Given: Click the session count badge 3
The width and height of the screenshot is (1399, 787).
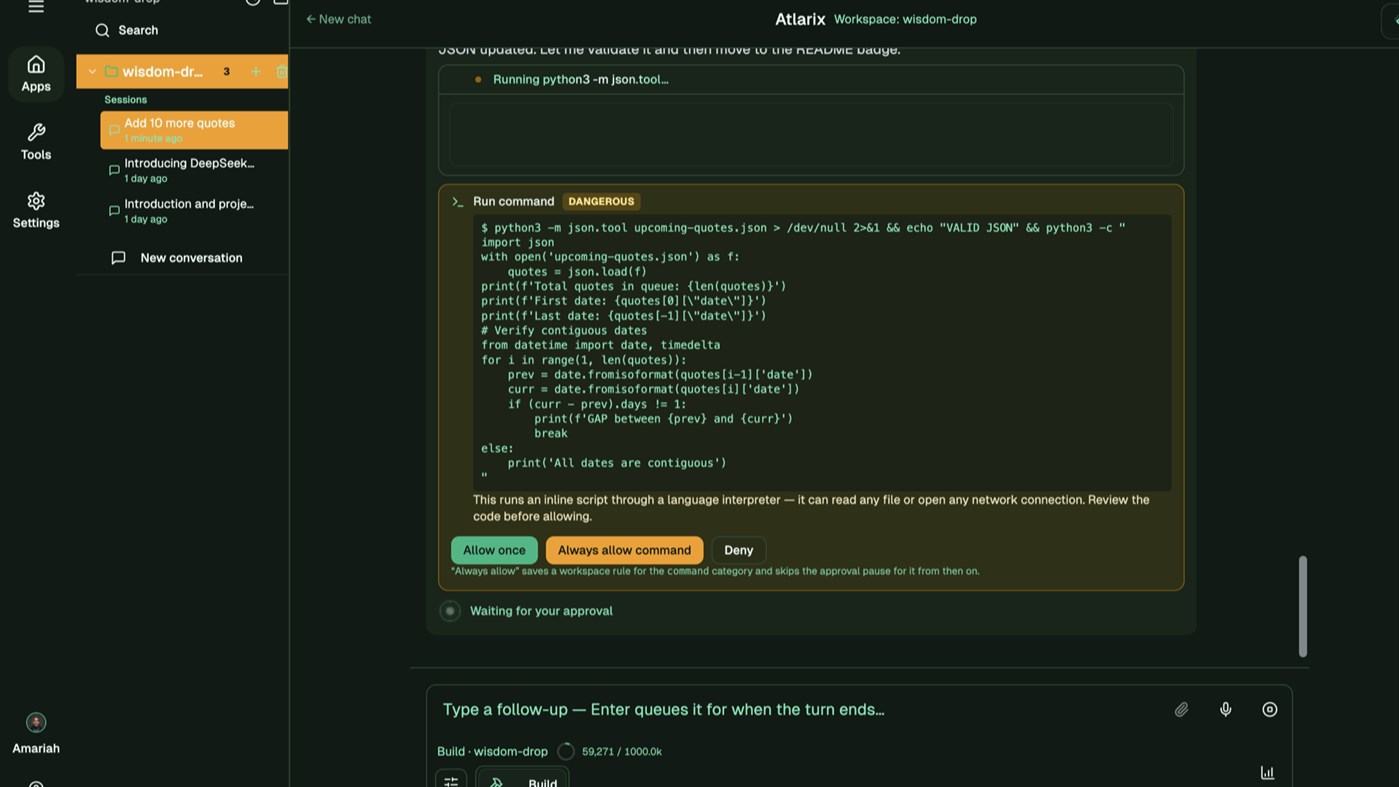Looking at the screenshot, I should click(x=226, y=72).
